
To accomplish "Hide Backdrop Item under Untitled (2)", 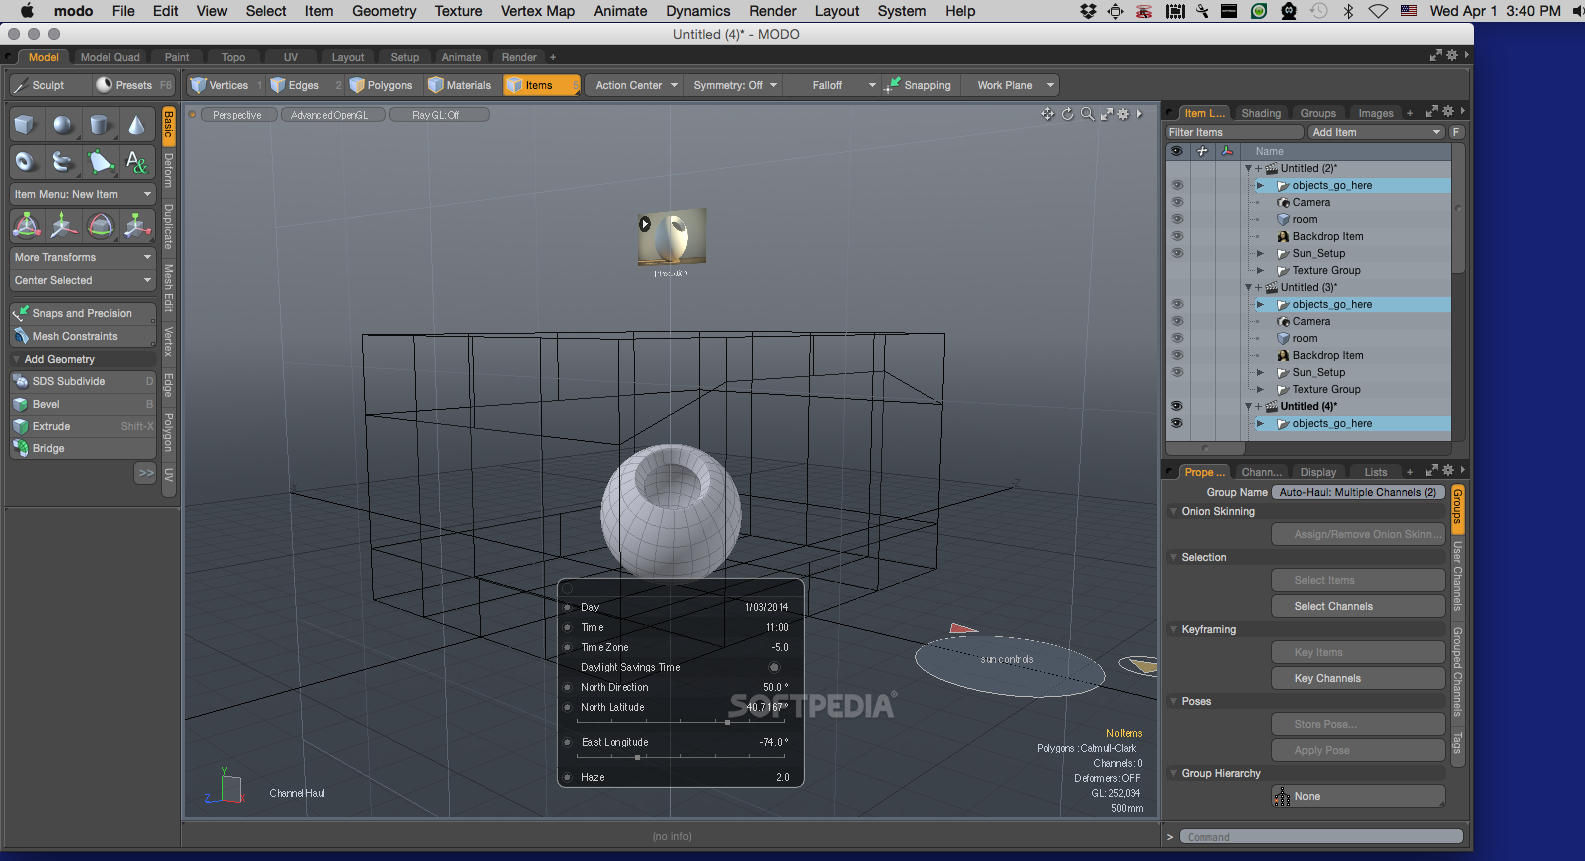I will click(1177, 236).
